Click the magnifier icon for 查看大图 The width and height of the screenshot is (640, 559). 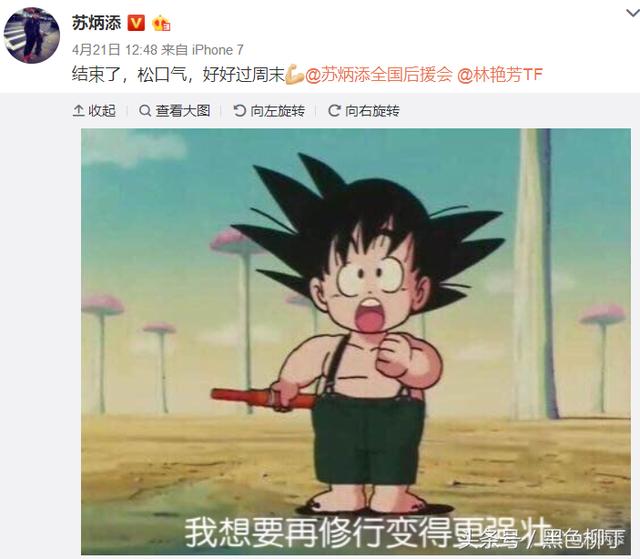pos(145,111)
